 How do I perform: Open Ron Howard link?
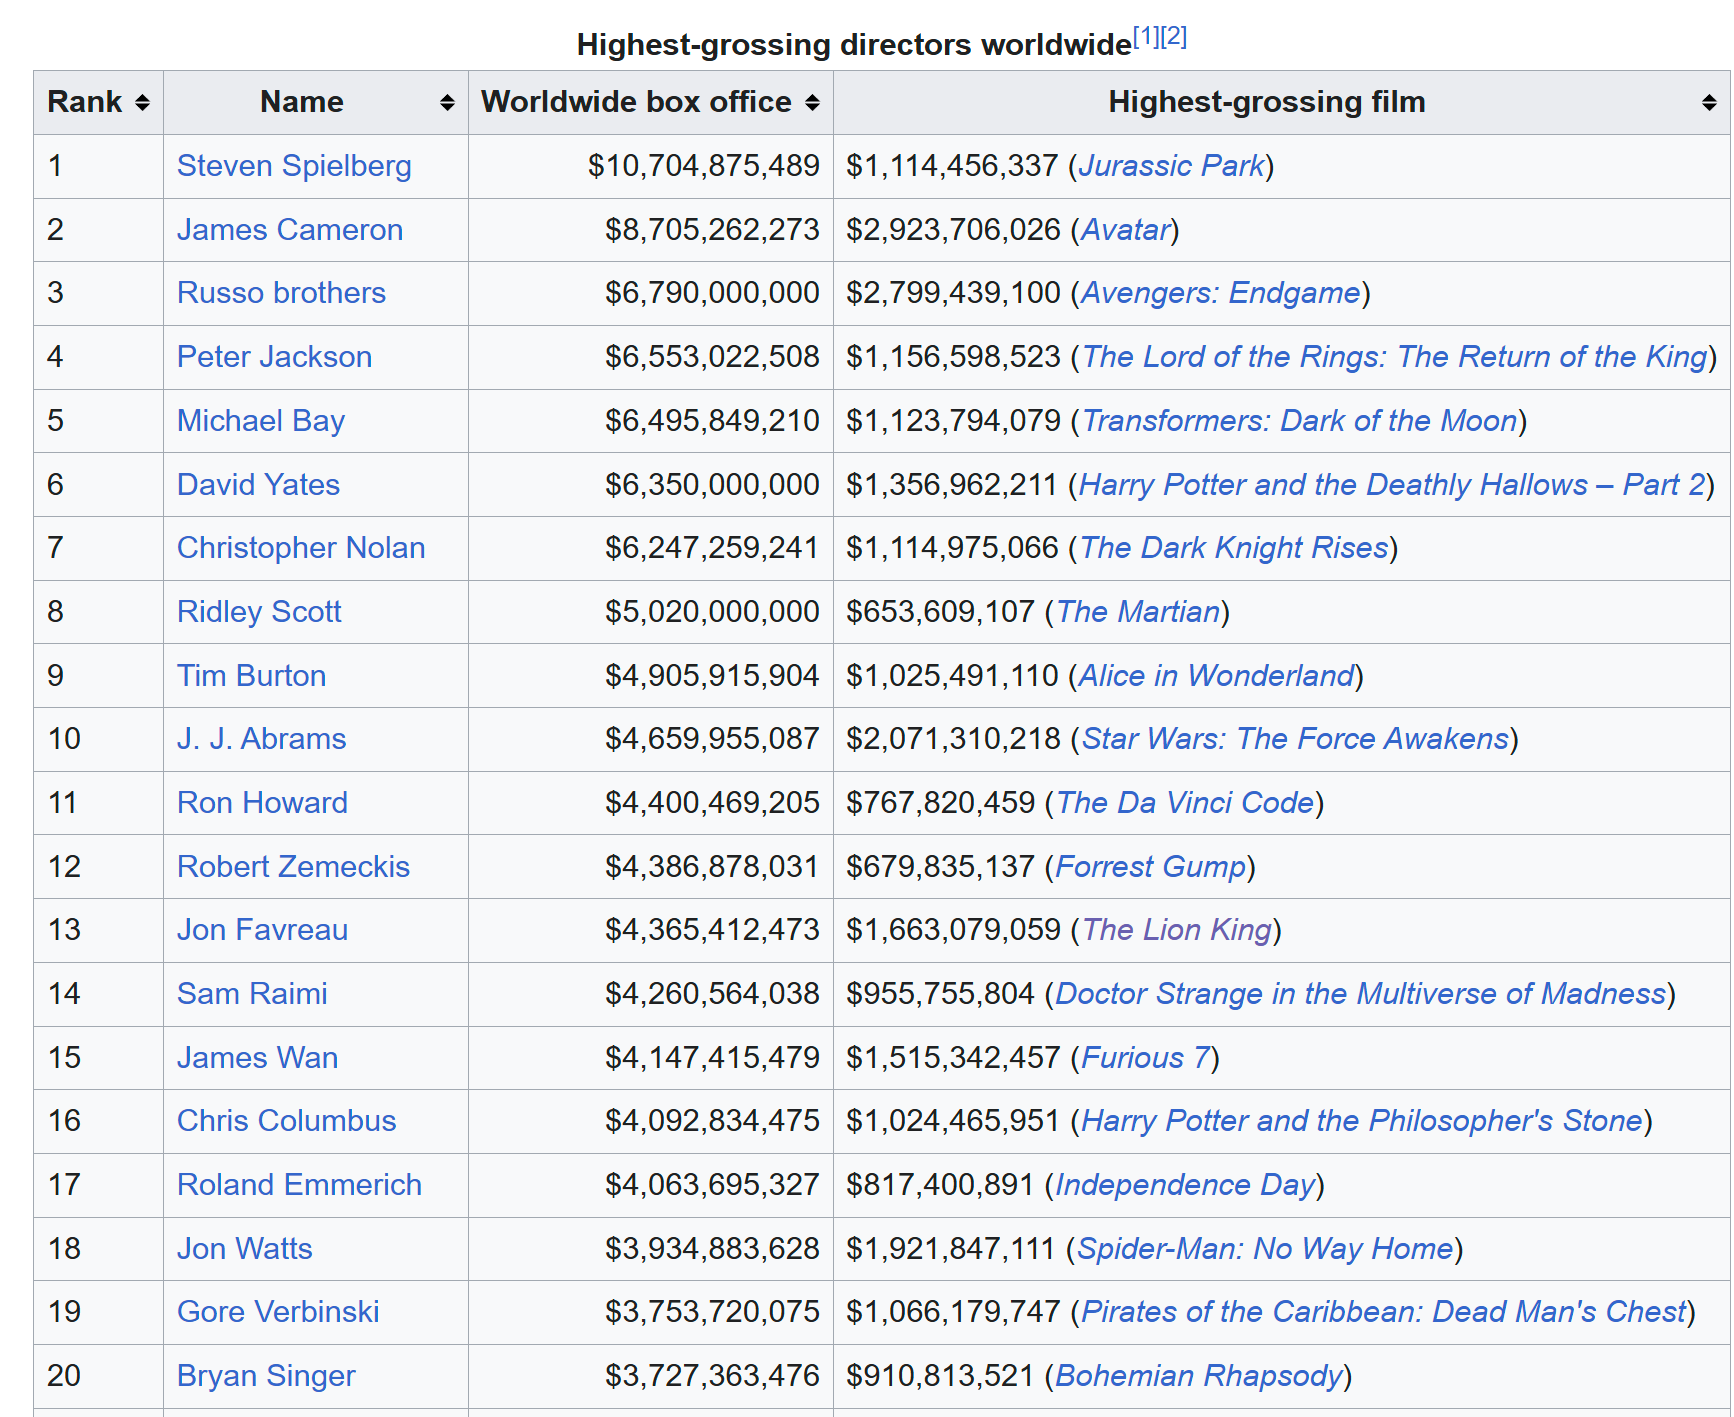(262, 803)
